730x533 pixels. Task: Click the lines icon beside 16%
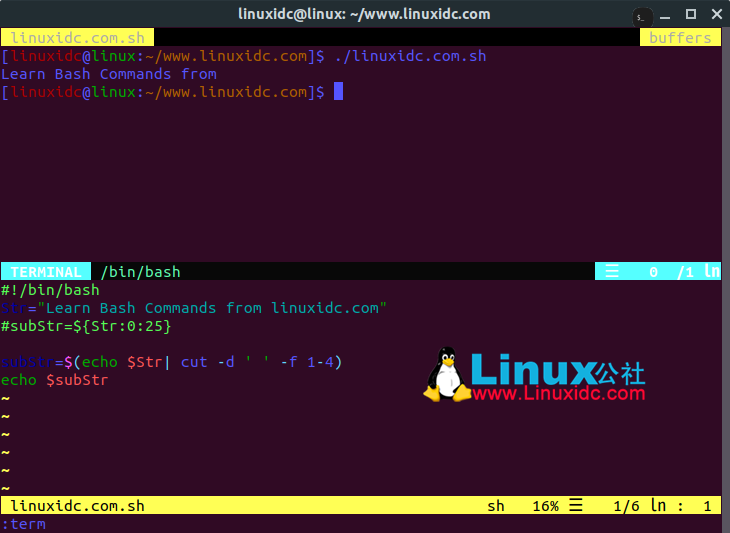pos(576,505)
